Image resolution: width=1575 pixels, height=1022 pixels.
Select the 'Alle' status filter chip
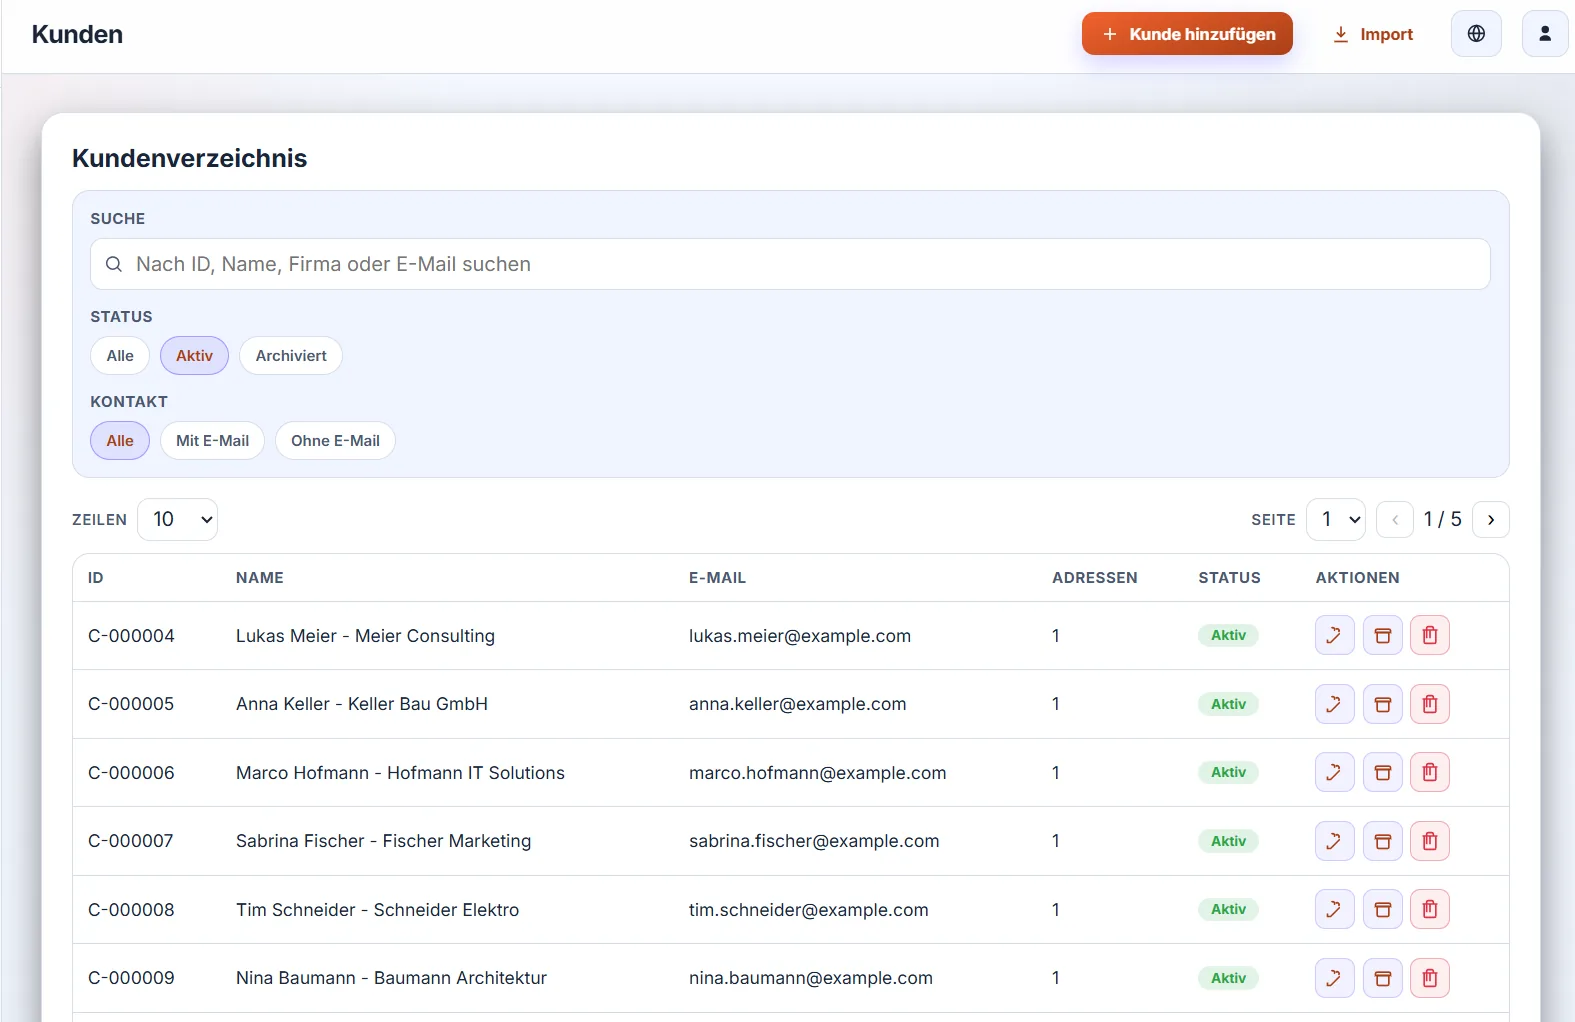120,356
